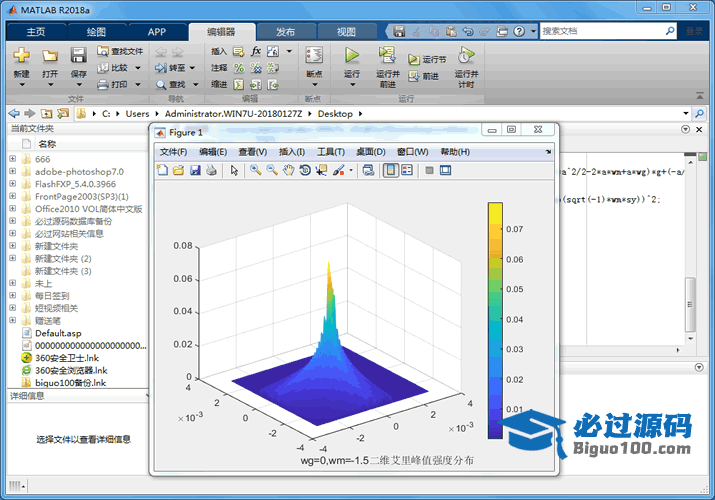
Task: Click the Figure 1 print icon
Action: tap(211, 170)
